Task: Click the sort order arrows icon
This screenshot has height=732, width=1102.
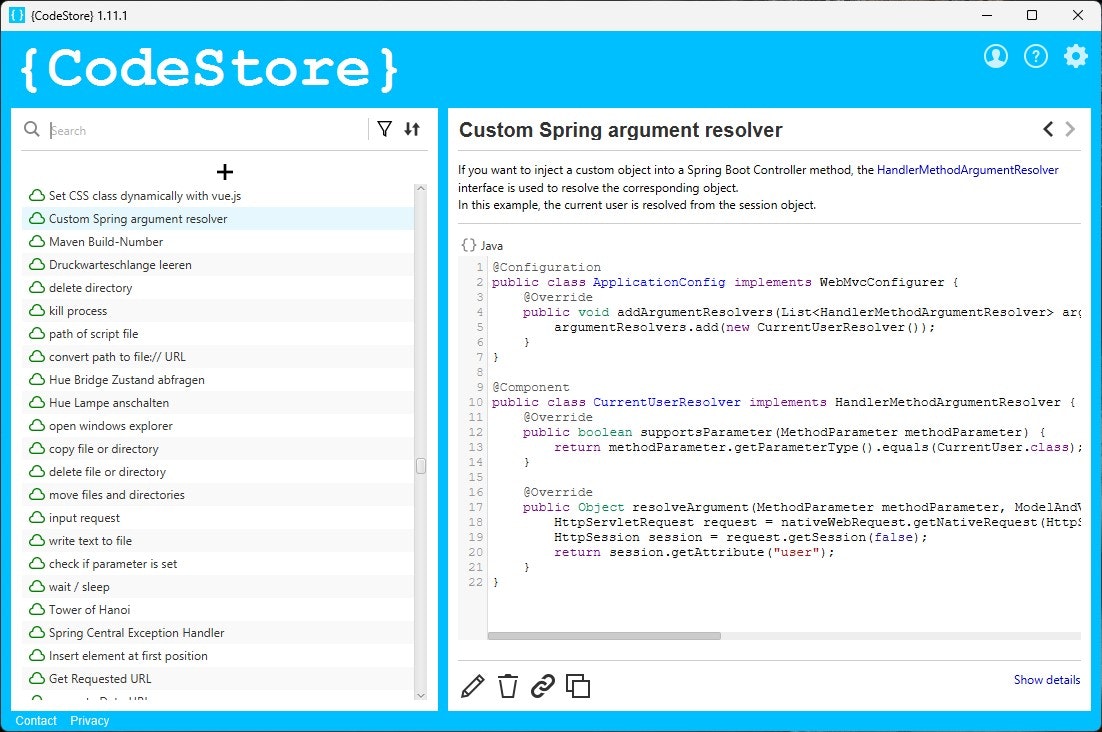Action: pyautogui.click(x=412, y=129)
